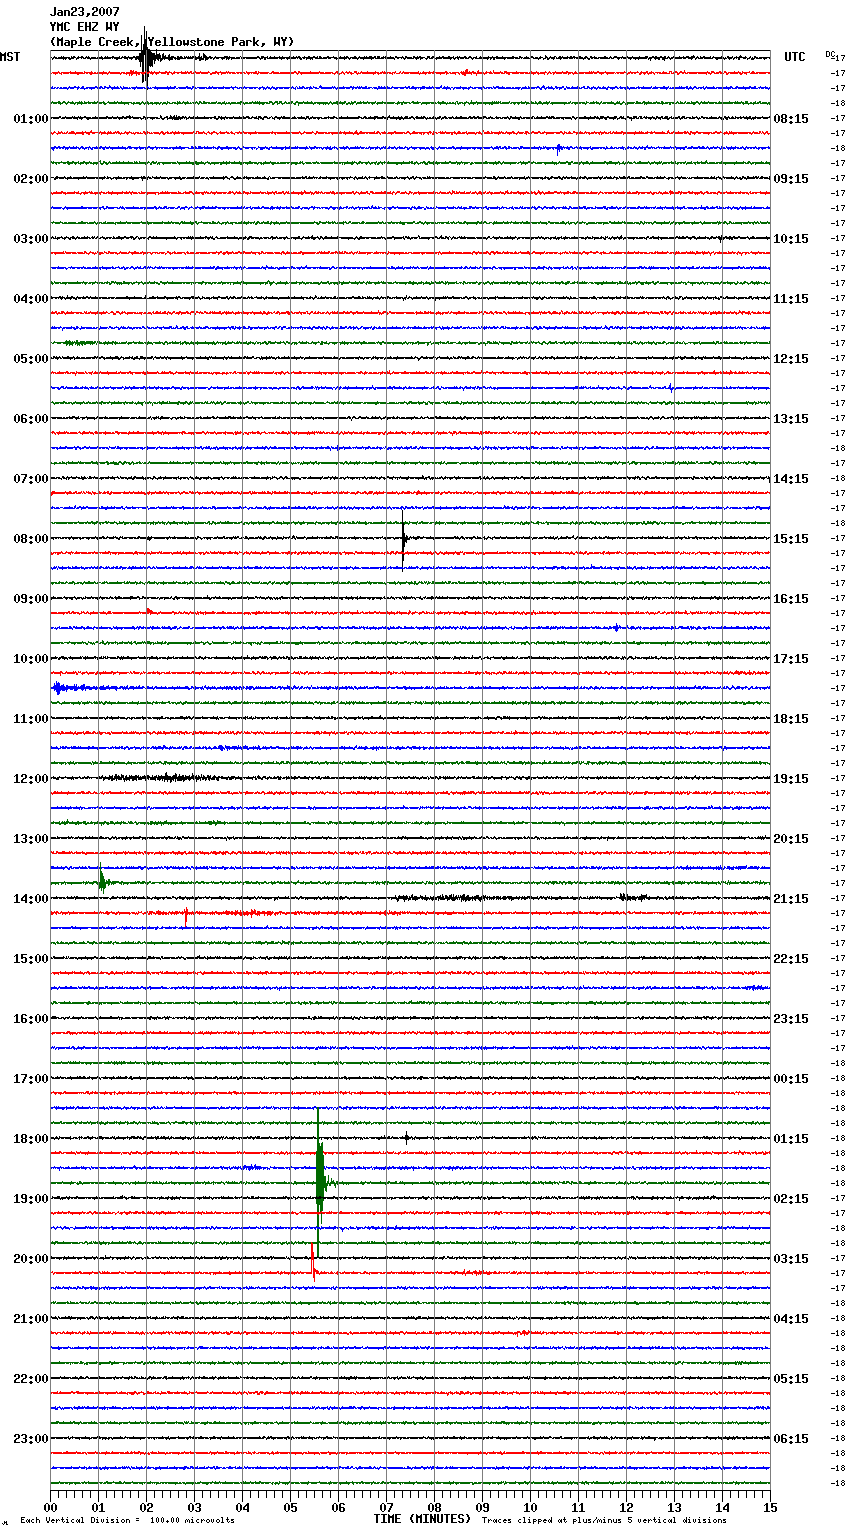Click the Maple Creek, Yellowstone Park location title
850x1534 pixels.
point(172,42)
